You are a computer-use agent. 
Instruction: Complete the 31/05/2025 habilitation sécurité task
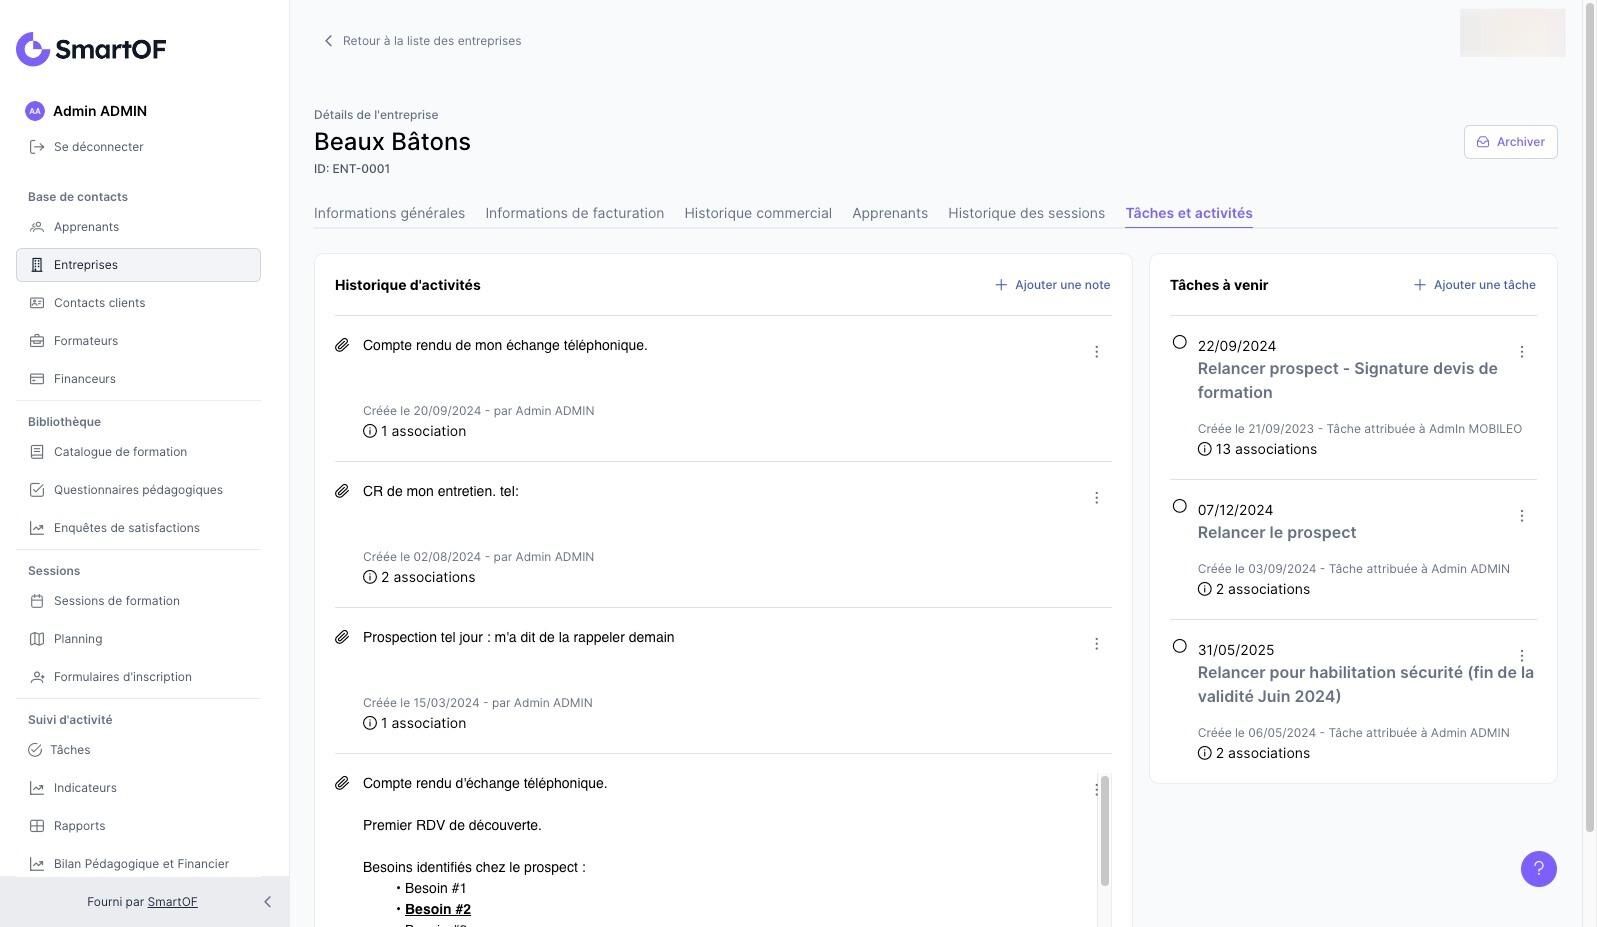coord(1180,646)
